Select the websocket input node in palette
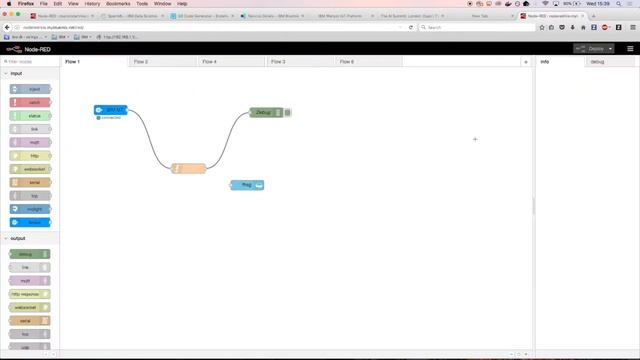 coord(31,169)
